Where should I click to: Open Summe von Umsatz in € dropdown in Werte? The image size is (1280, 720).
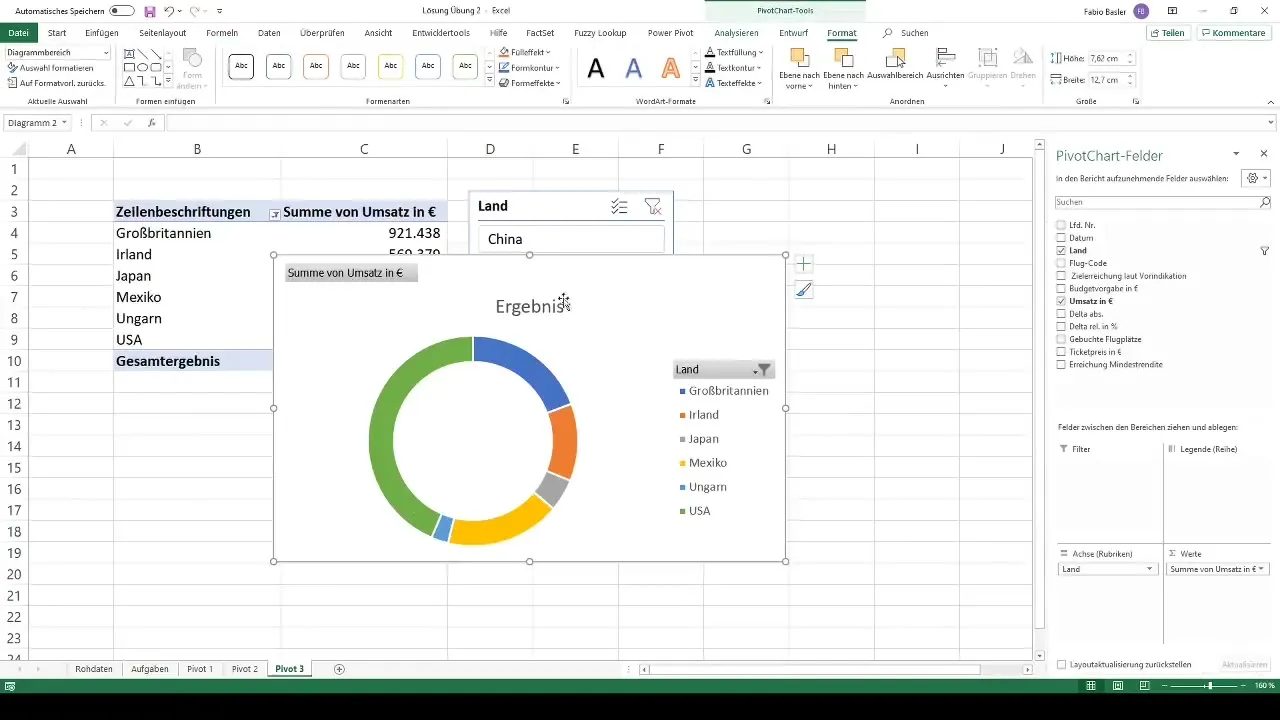coord(1261,569)
